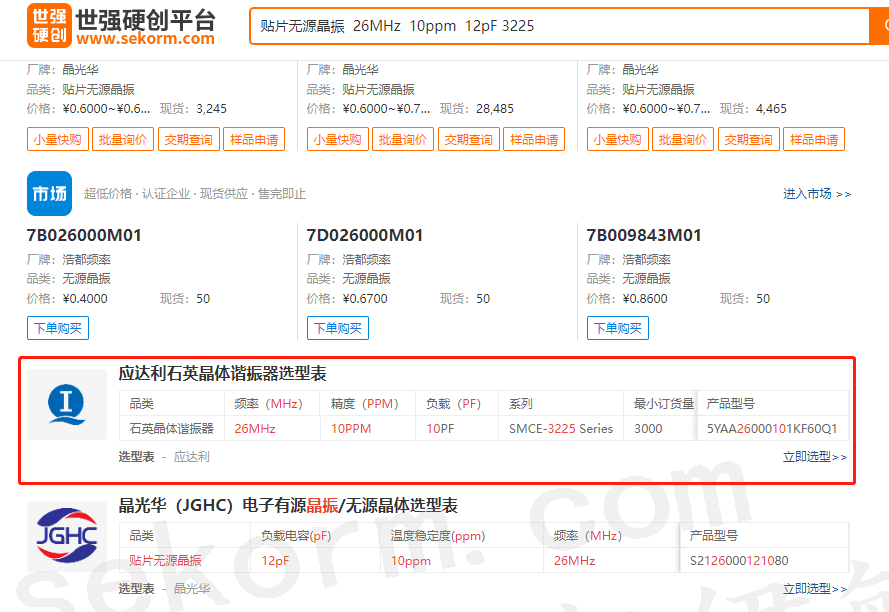
Task: Click 交期查询 for the 28,485 stock product
Action: pyautogui.click(x=469, y=140)
